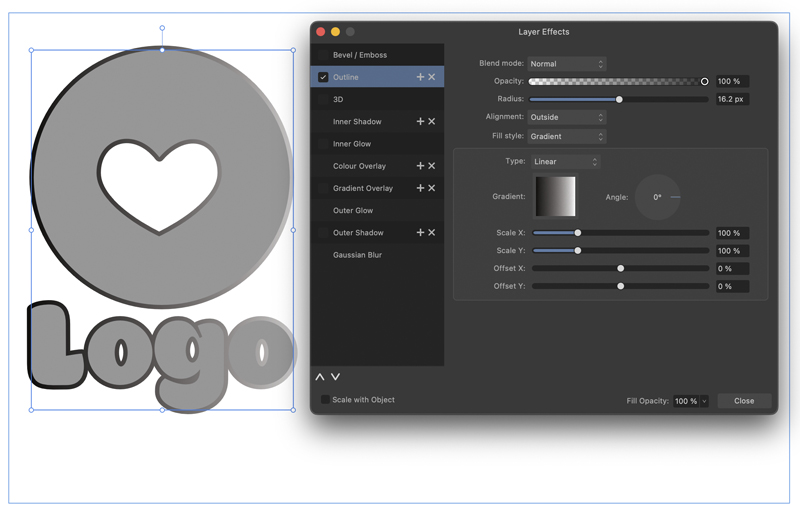
Task: Enable the Gradient Overlay checkbox
Action: pos(323,188)
